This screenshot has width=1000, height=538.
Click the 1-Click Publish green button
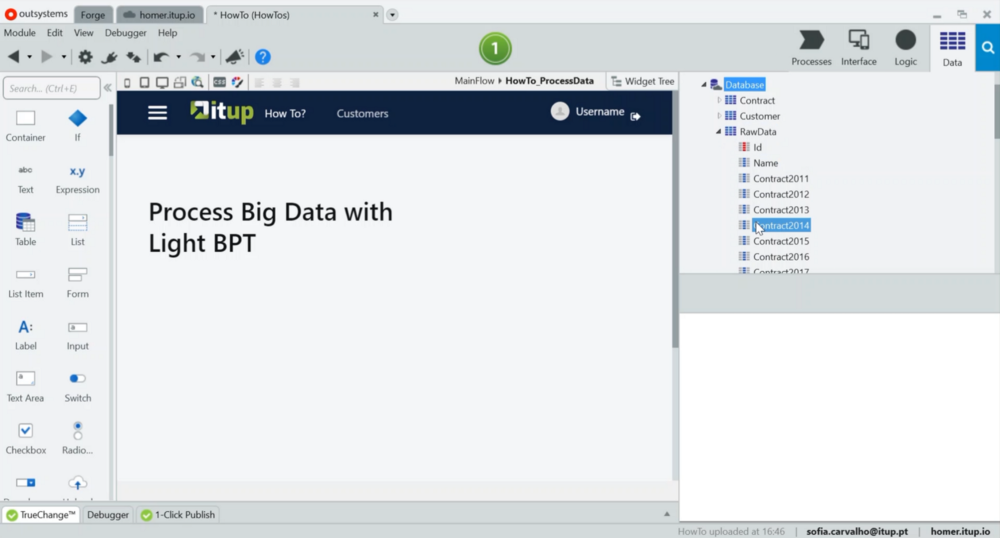coord(496,48)
